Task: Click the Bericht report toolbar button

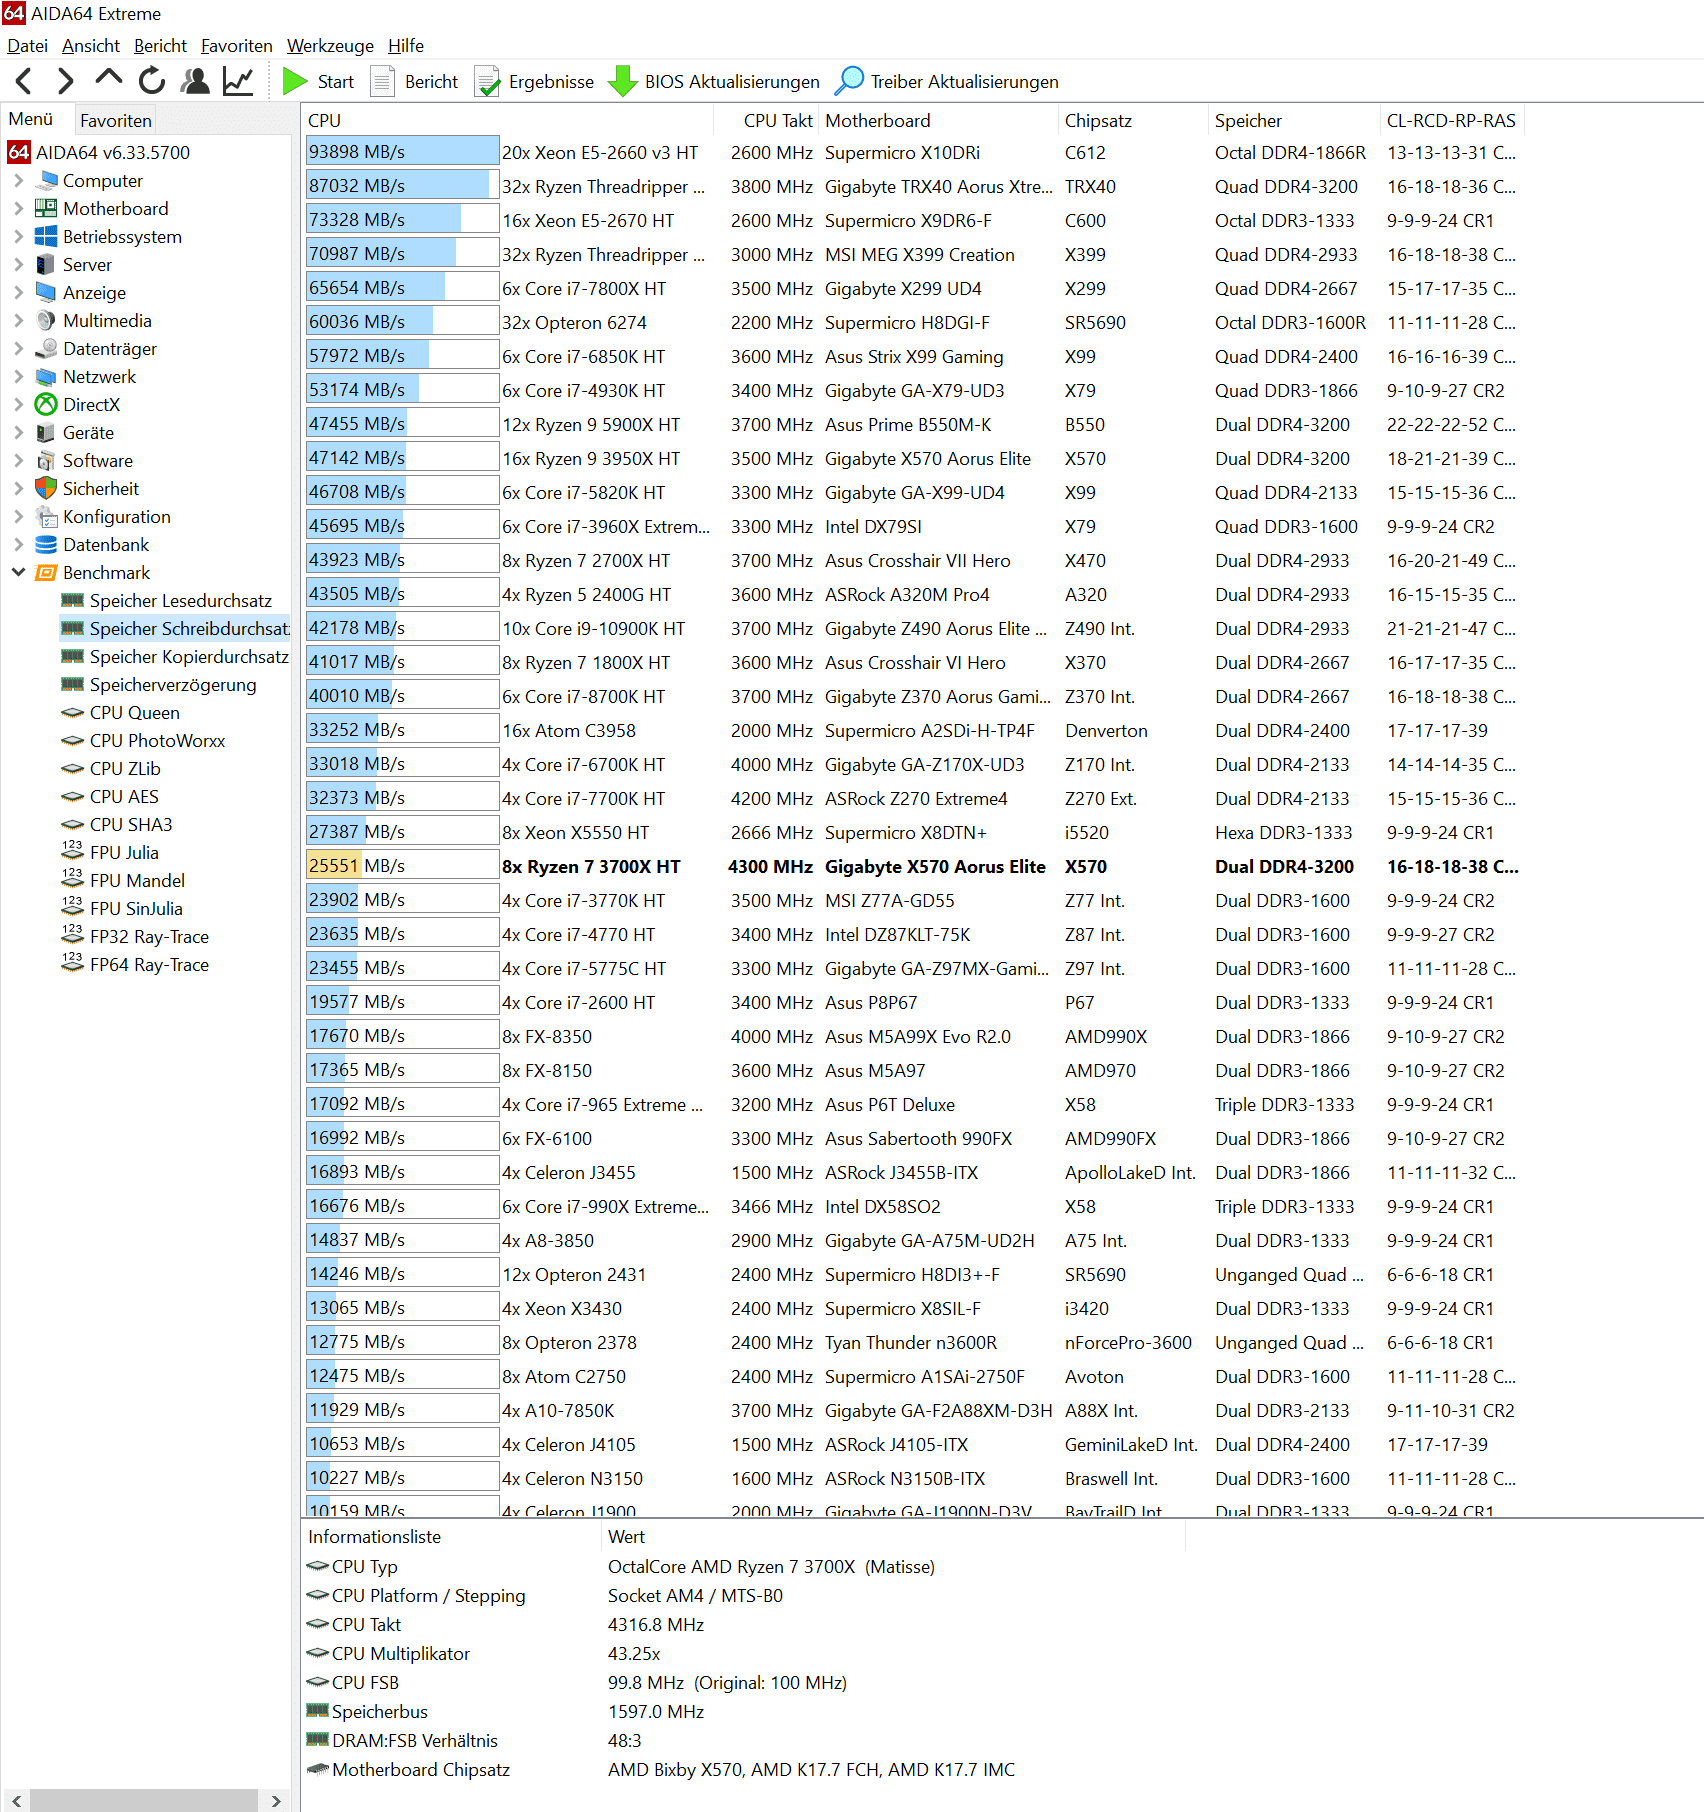Action: pos(414,81)
